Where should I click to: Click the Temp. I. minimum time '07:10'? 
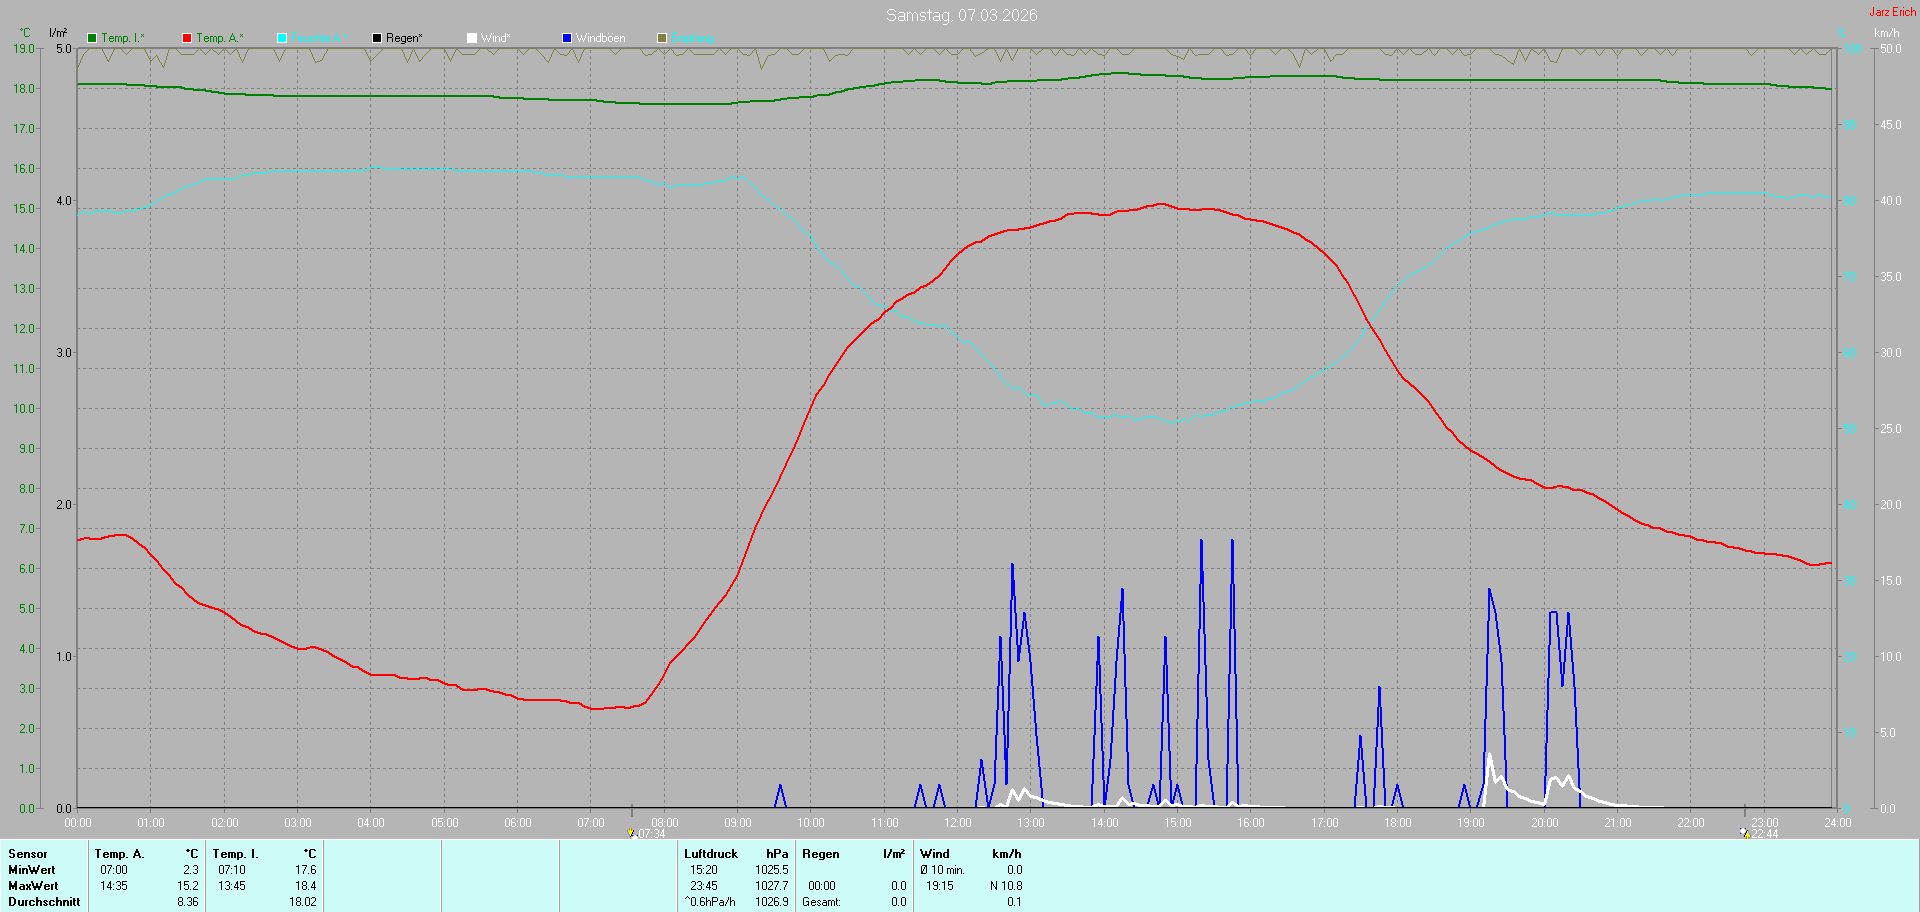coord(232,870)
